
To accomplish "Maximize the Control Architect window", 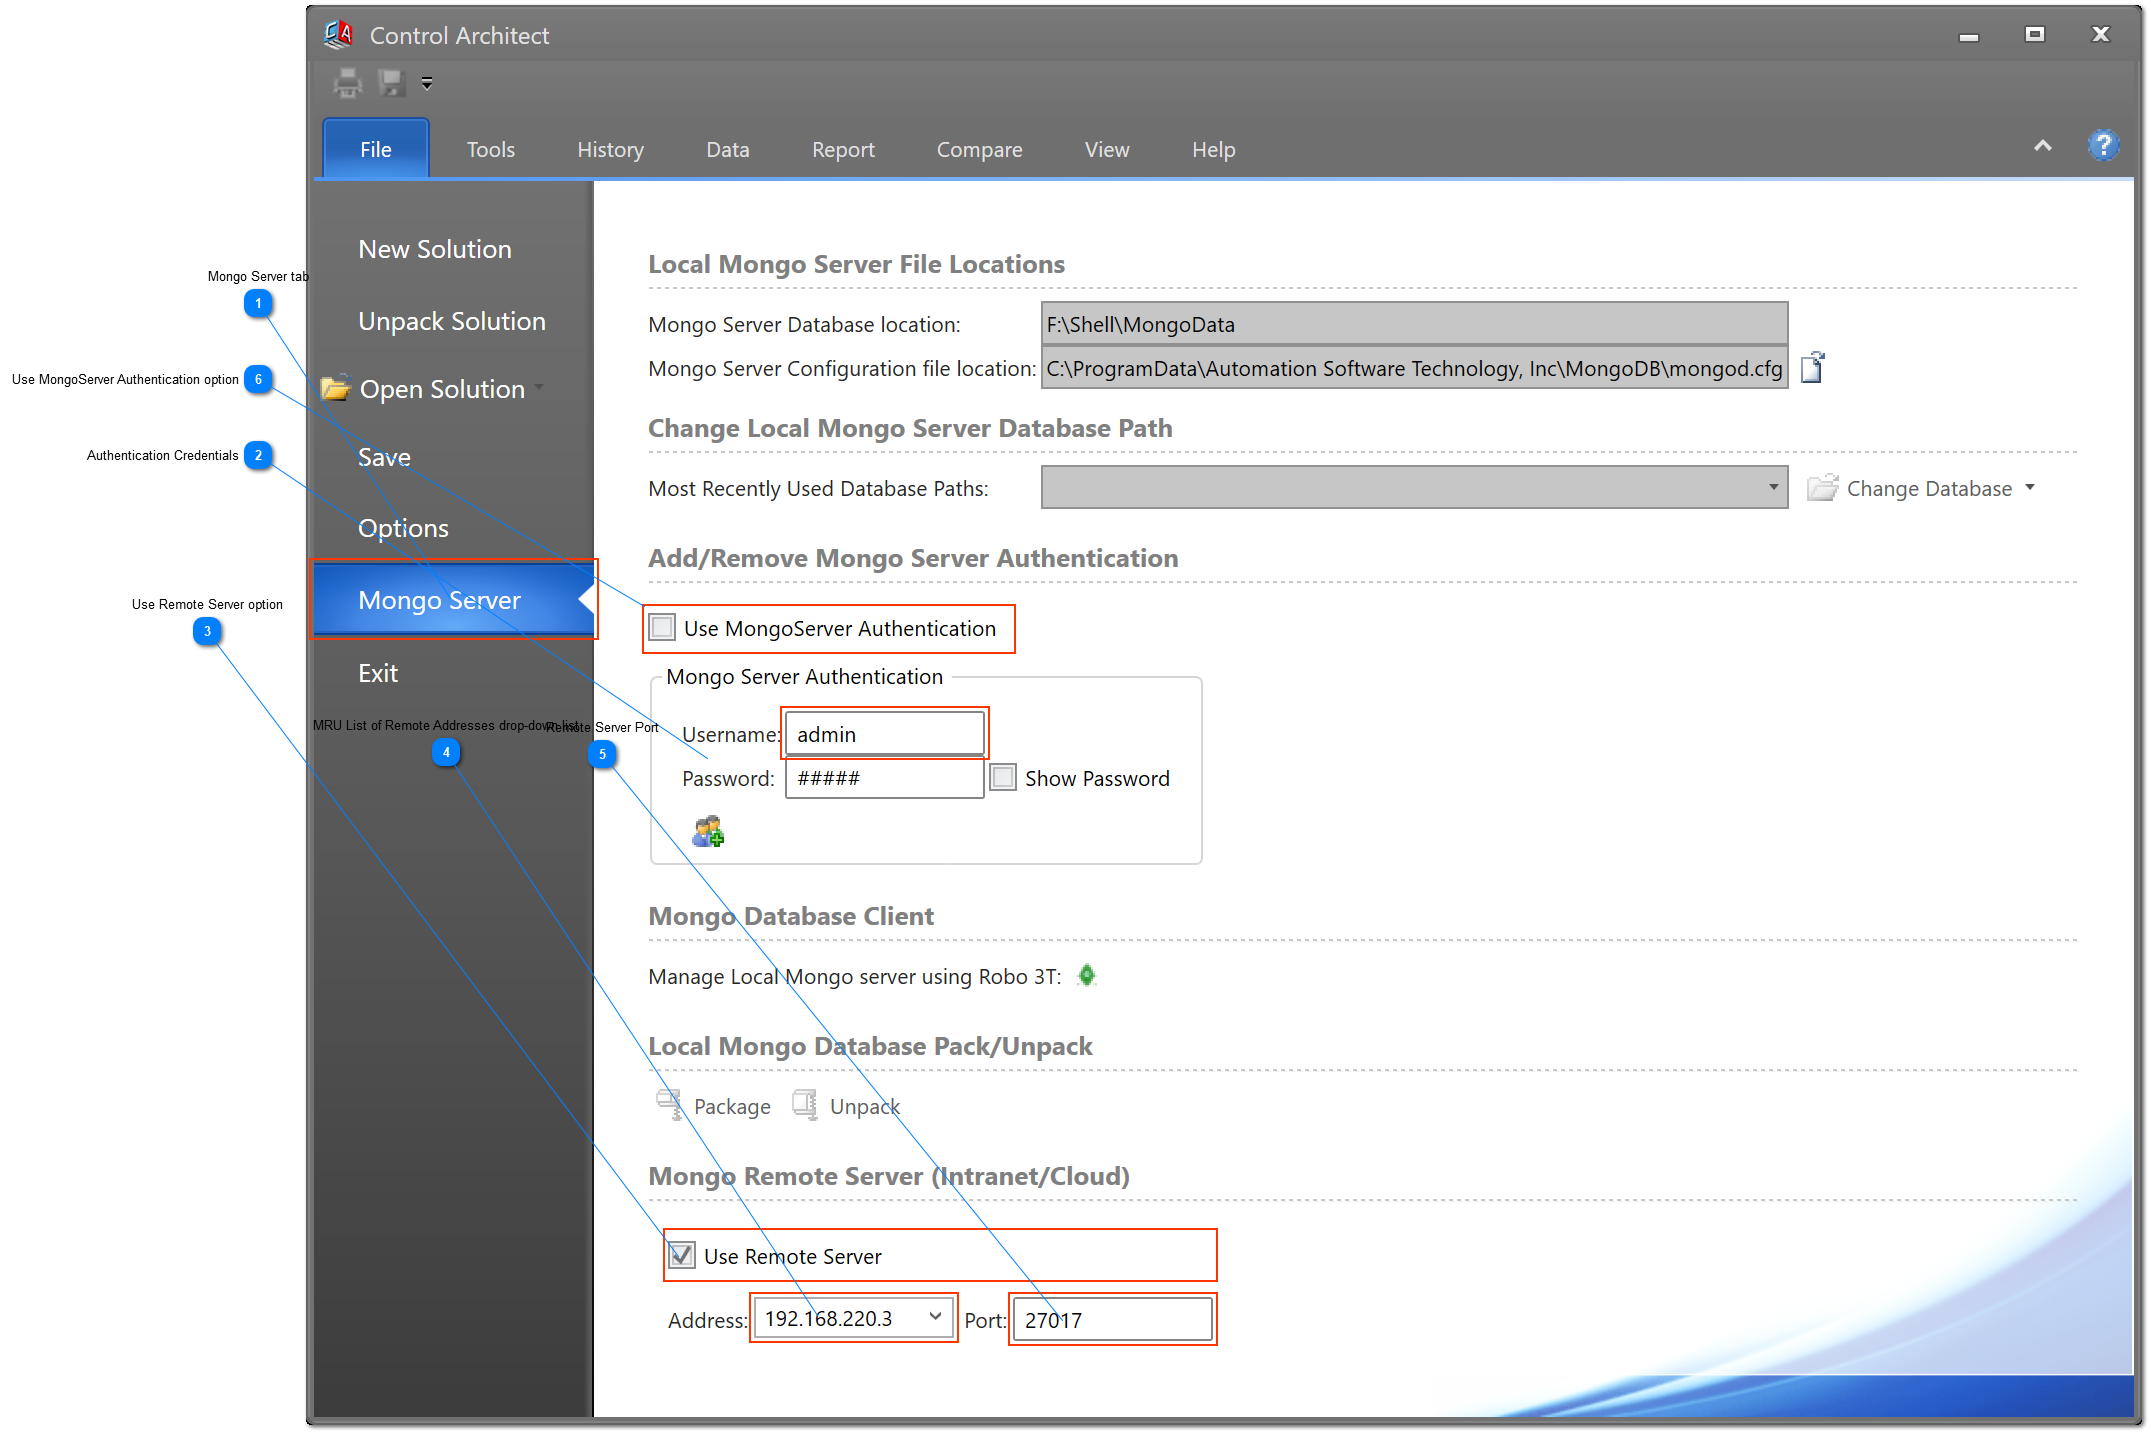I will pos(2035,34).
